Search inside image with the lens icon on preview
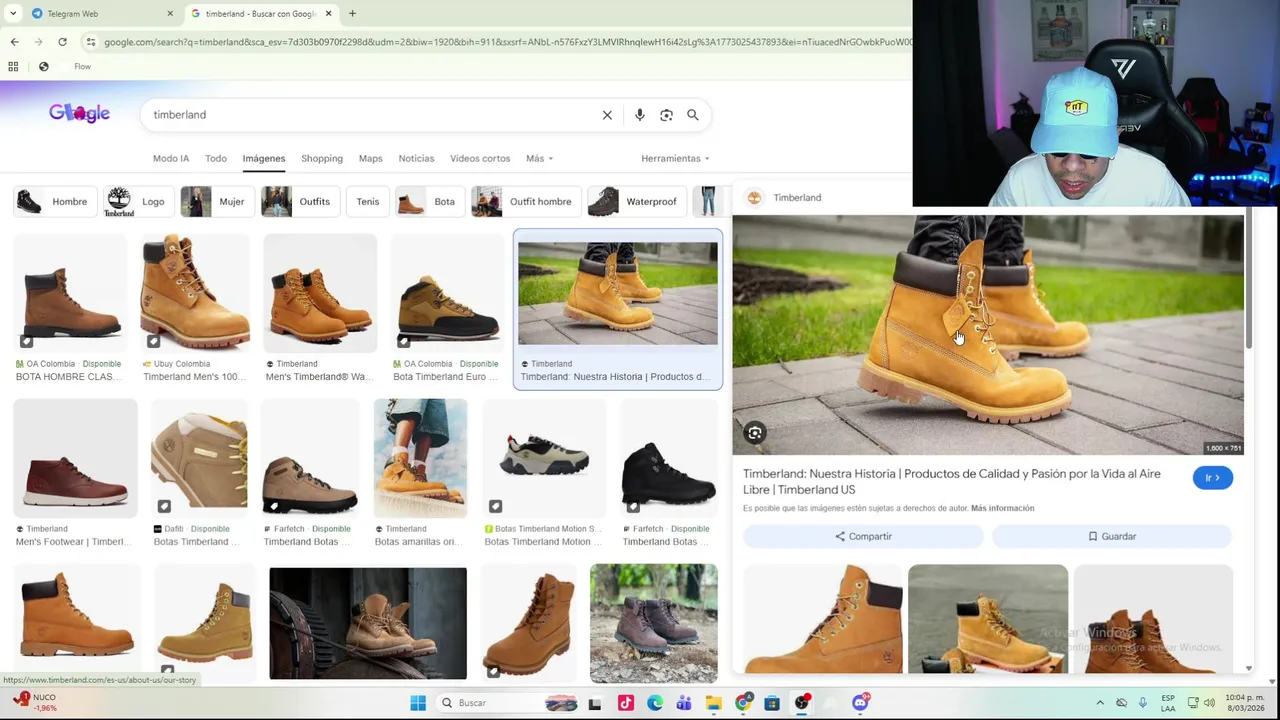The height and width of the screenshot is (720, 1280). pyautogui.click(x=755, y=433)
